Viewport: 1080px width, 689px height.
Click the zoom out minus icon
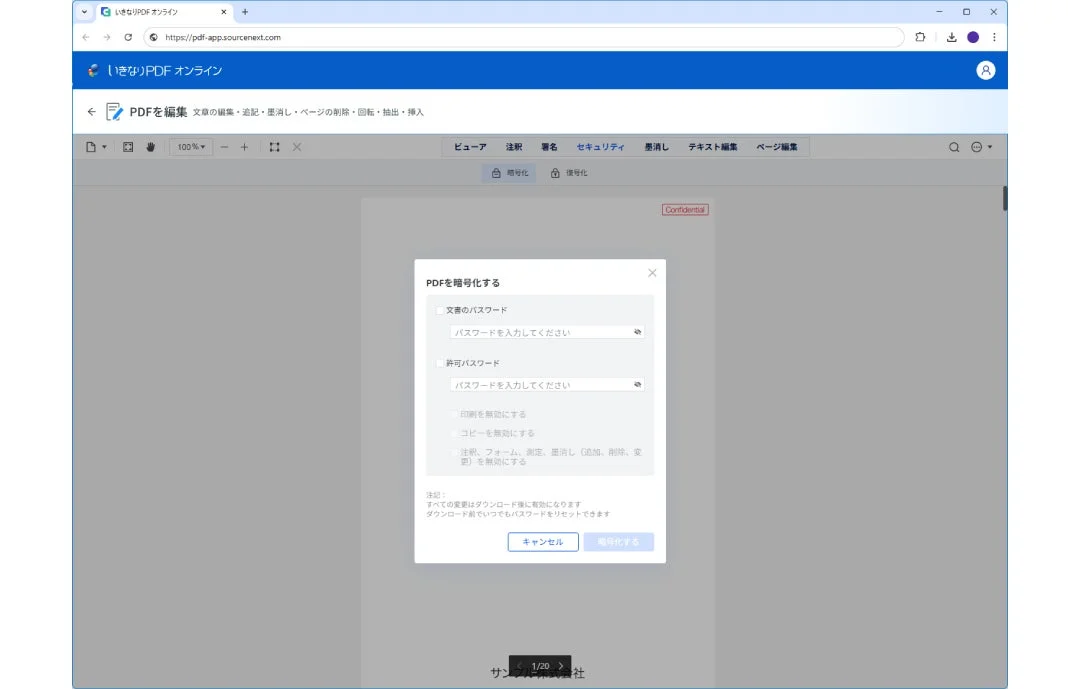[x=224, y=147]
